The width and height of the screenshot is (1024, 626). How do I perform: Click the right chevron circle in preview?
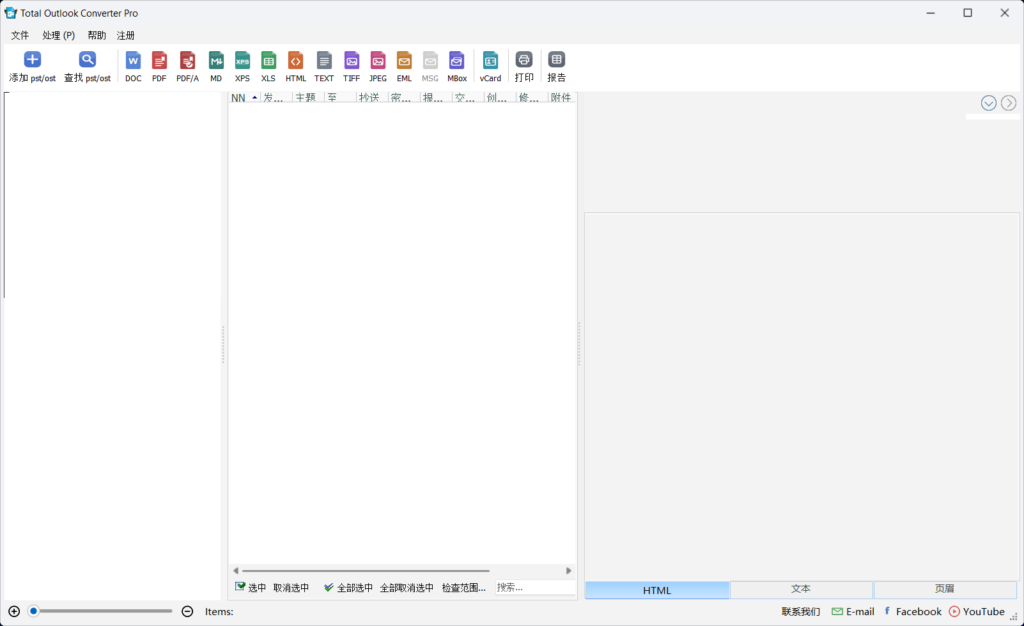click(1009, 103)
